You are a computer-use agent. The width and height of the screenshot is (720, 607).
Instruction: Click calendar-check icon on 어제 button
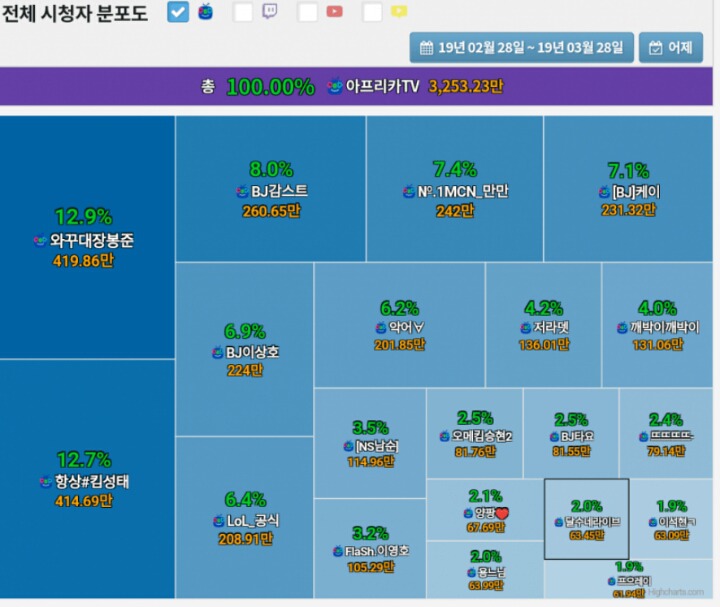point(656,48)
